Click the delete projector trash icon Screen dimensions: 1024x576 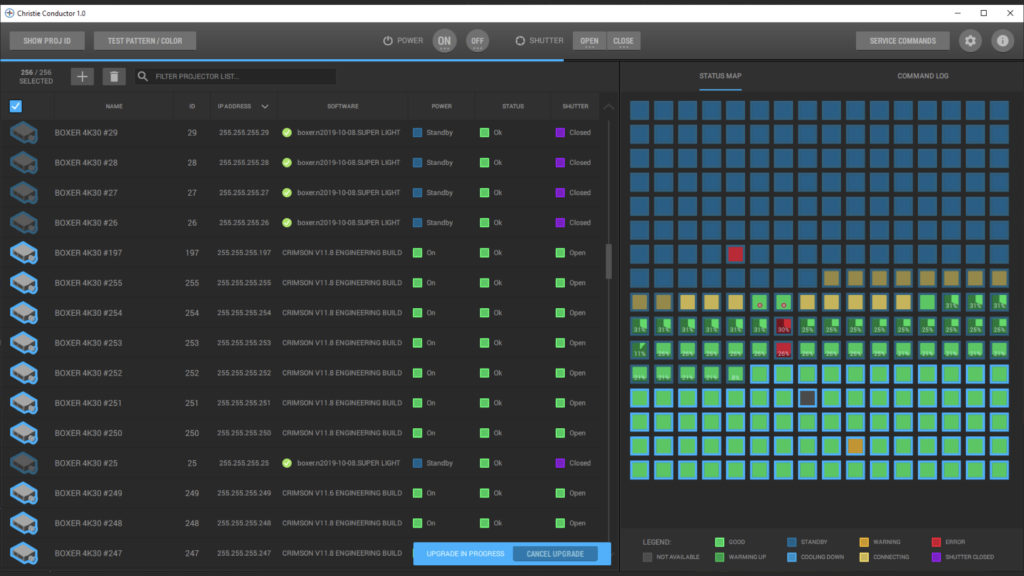pyautogui.click(x=114, y=77)
